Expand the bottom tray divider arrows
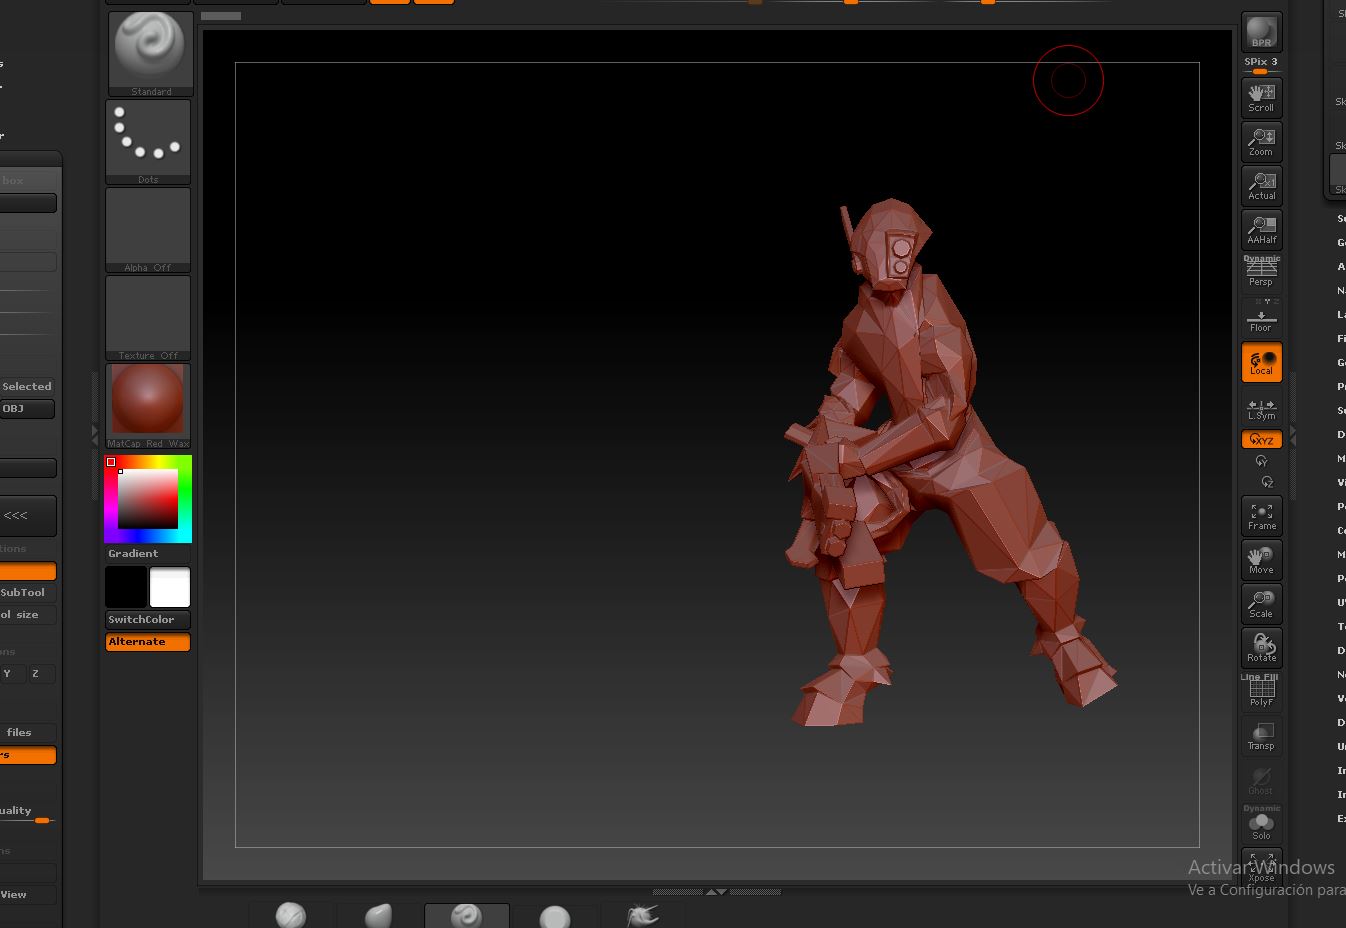The width and height of the screenshot is (1346, 928). pyautogui.click(x=716, y=891)
